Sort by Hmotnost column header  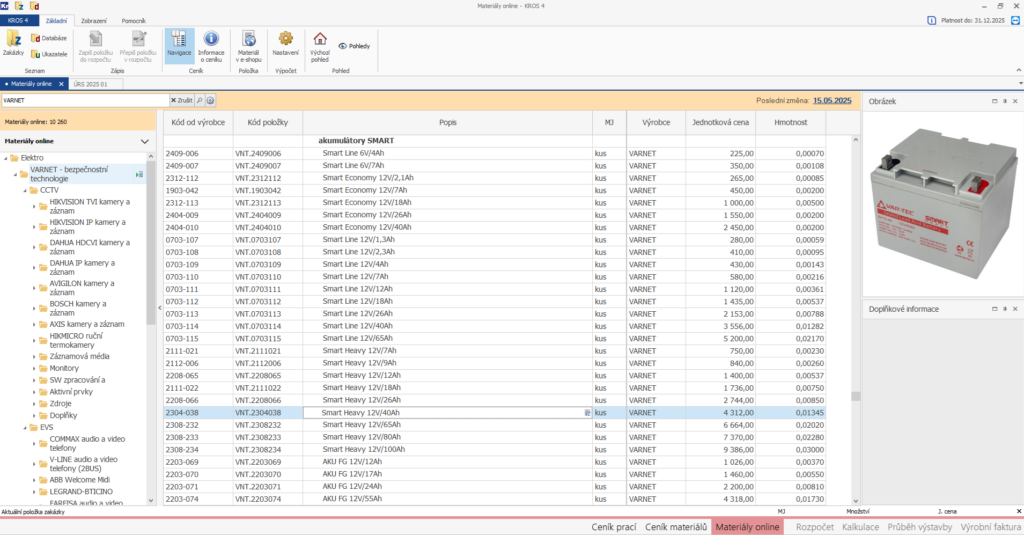point(791,122)
